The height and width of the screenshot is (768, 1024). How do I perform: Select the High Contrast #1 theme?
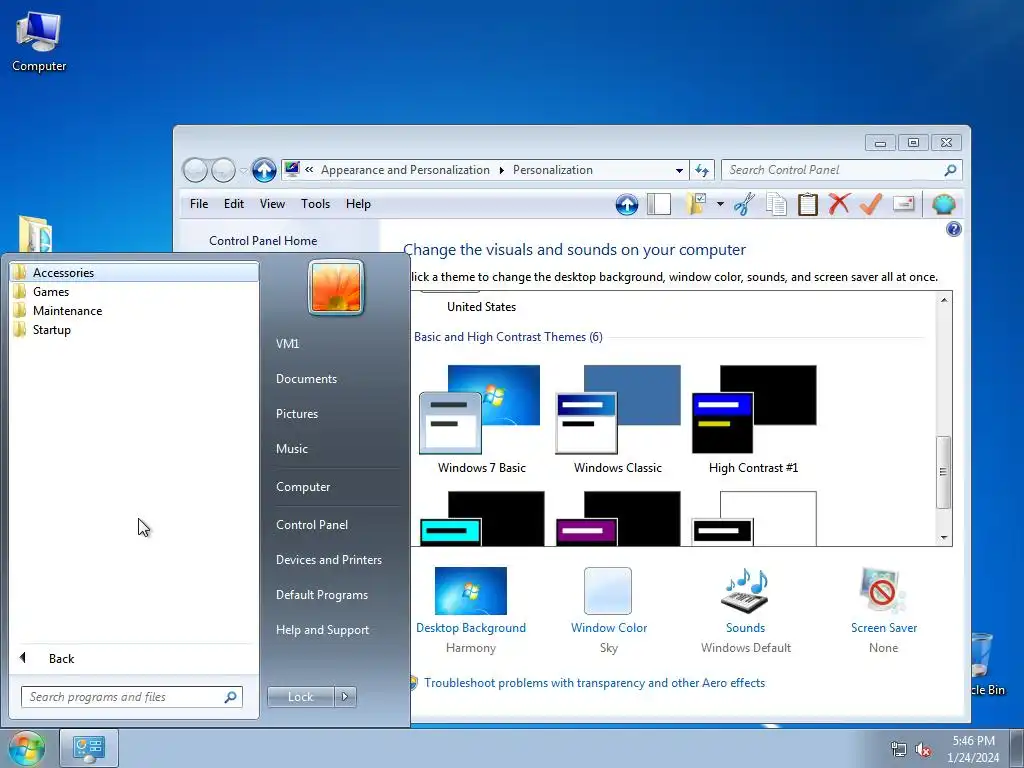tap(754, 420)
